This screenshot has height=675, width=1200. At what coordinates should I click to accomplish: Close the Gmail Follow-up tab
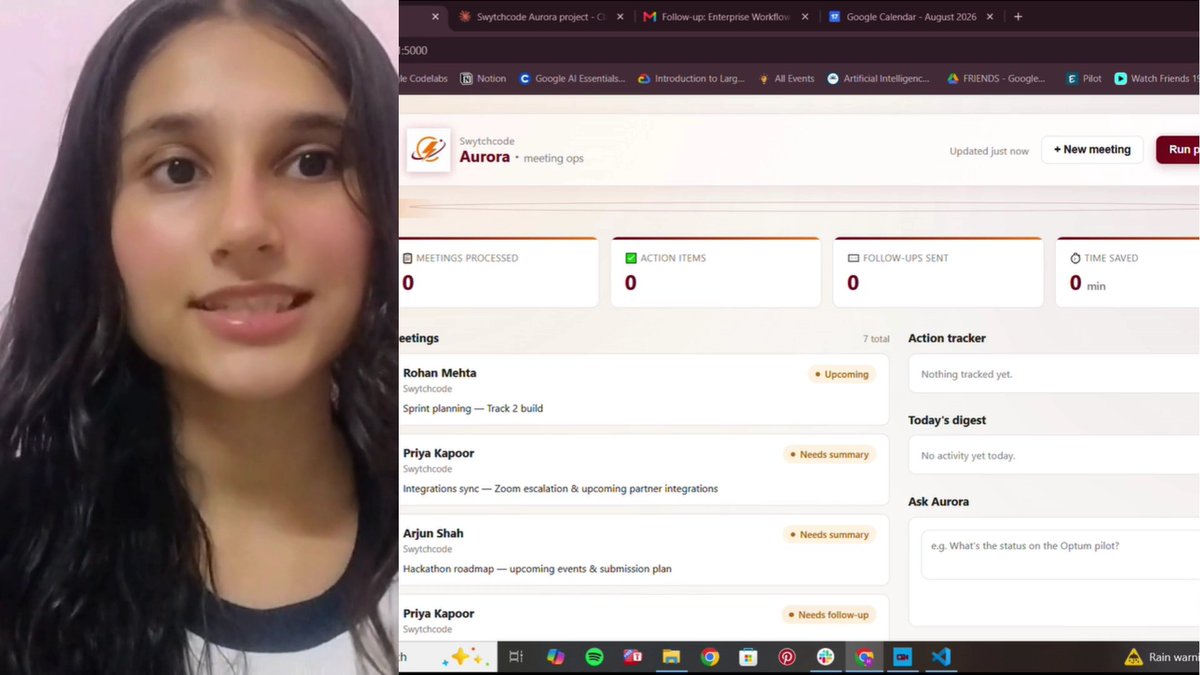tap(805, 17)
